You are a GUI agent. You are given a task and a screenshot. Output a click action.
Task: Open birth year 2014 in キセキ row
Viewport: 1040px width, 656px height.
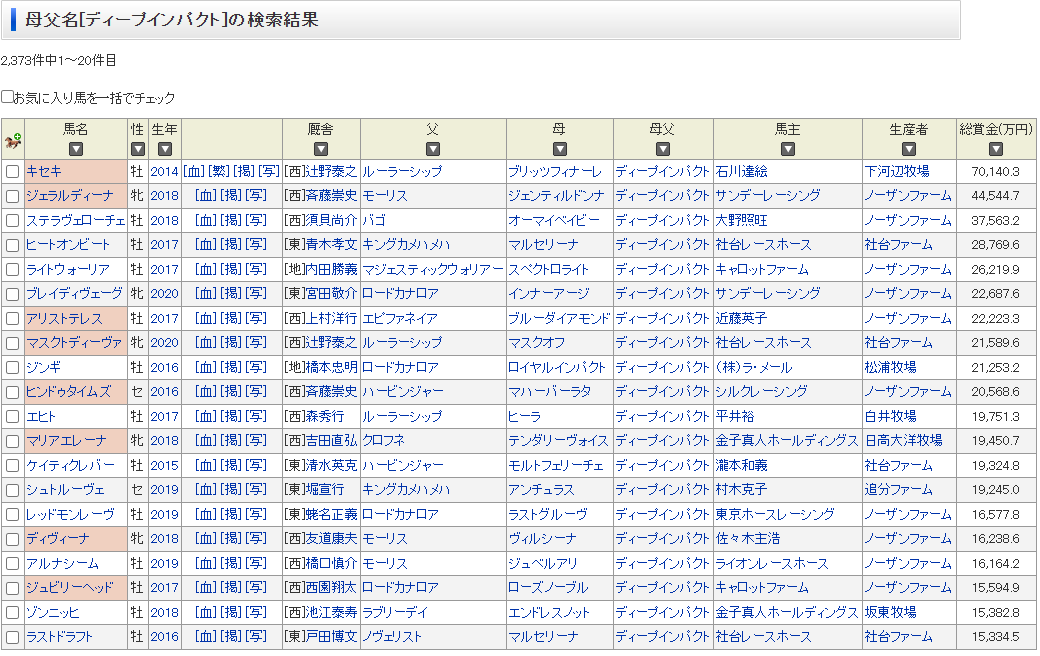coord(164,171)
